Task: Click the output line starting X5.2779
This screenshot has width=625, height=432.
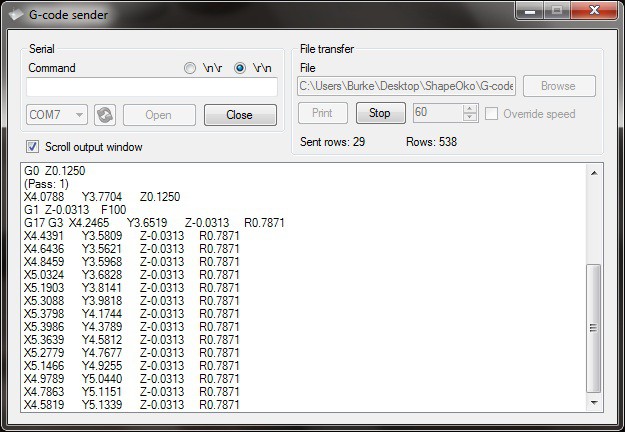Action: coord(132,353)
